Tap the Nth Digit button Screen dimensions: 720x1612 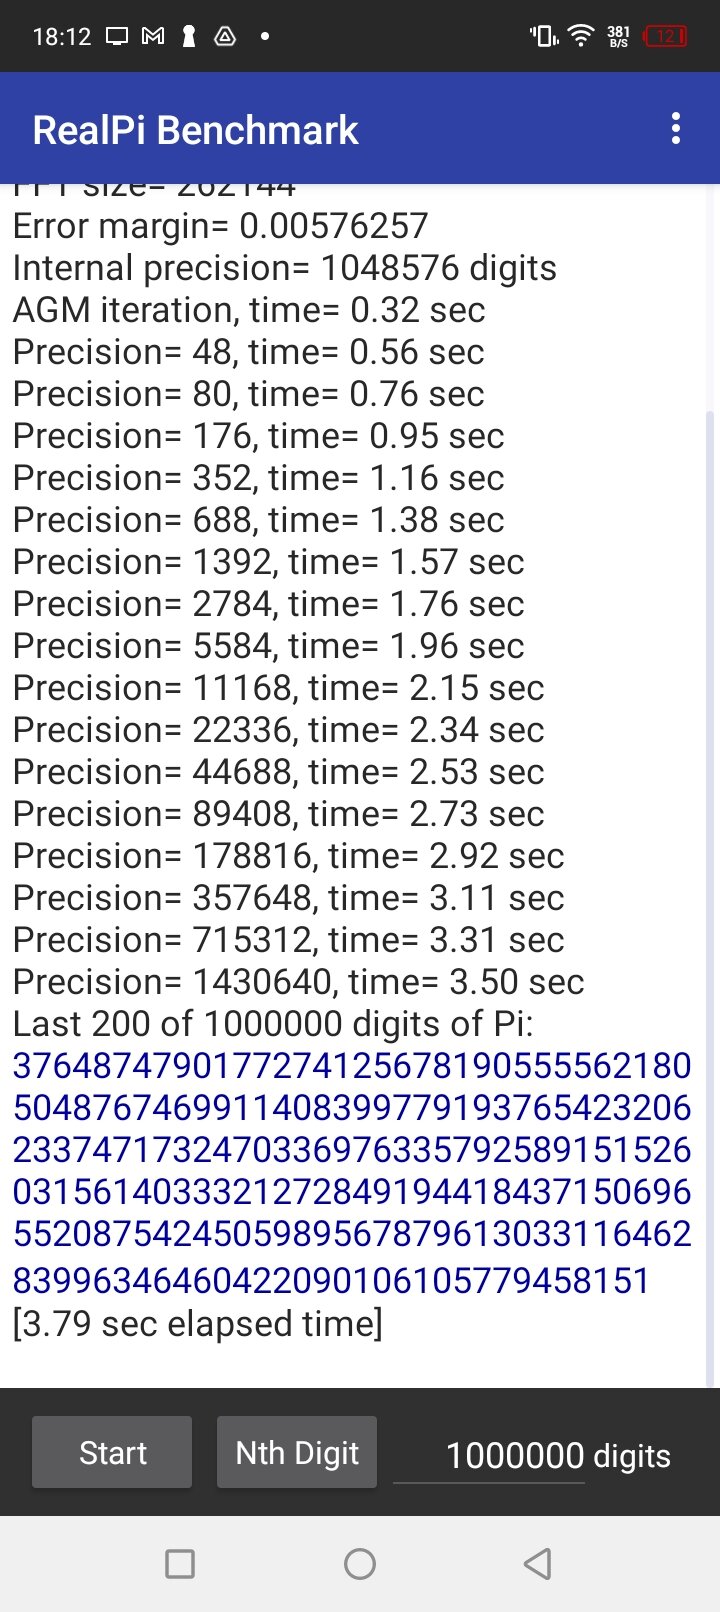click(x=297, y=1452)
